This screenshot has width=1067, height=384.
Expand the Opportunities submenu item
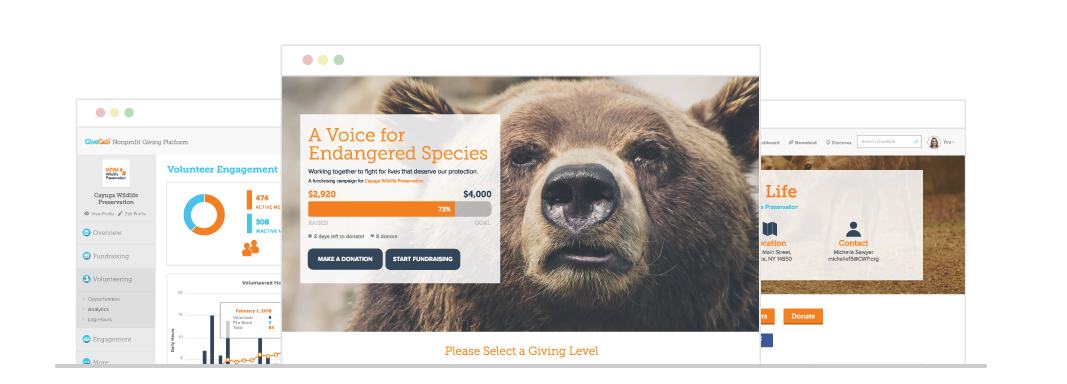click(103, 299)
